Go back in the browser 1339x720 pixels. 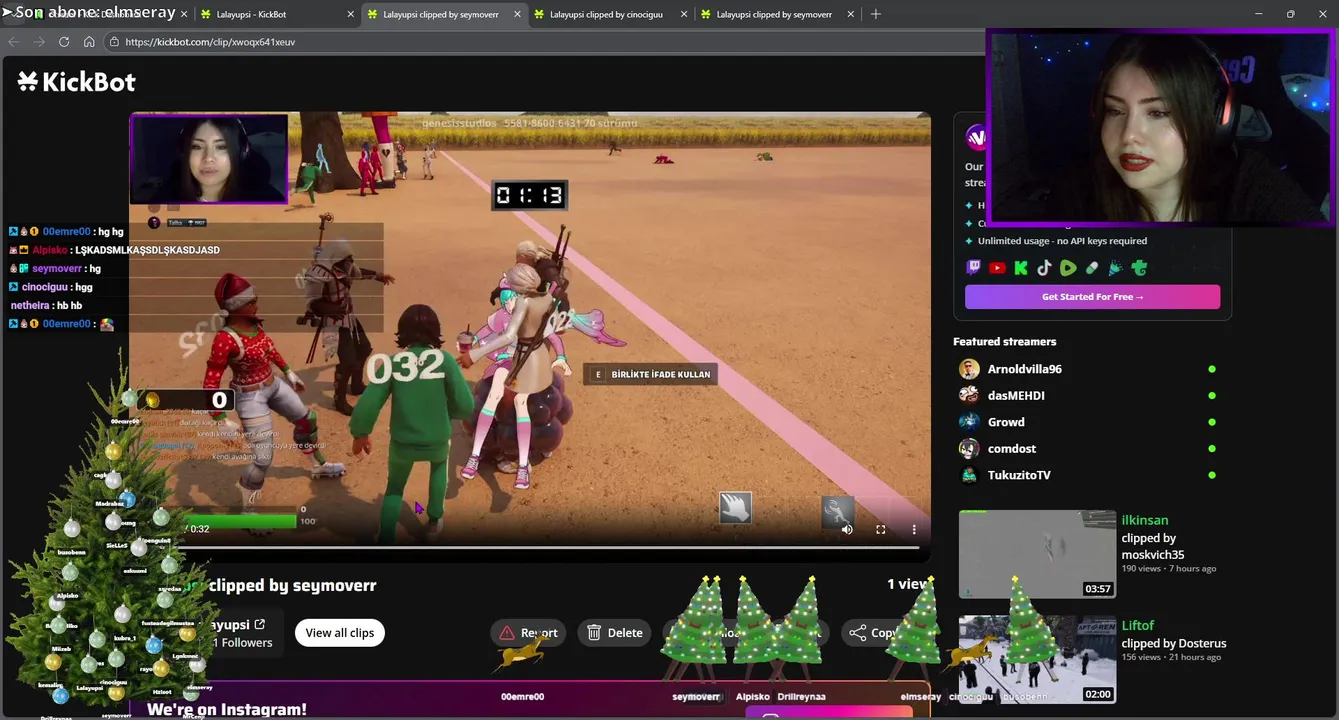click(x=14, y=42)
